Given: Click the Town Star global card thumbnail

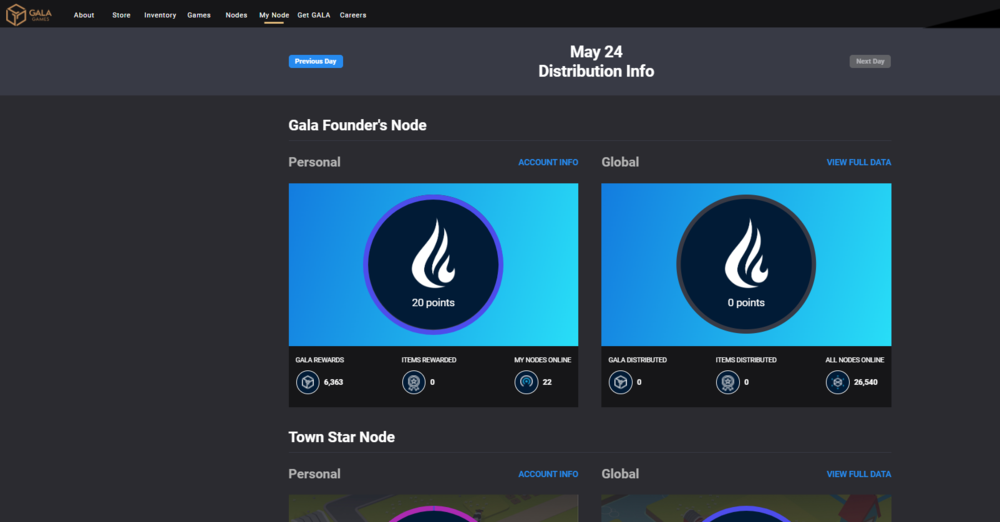Looking at the screenshot, I should click(746, 509).
